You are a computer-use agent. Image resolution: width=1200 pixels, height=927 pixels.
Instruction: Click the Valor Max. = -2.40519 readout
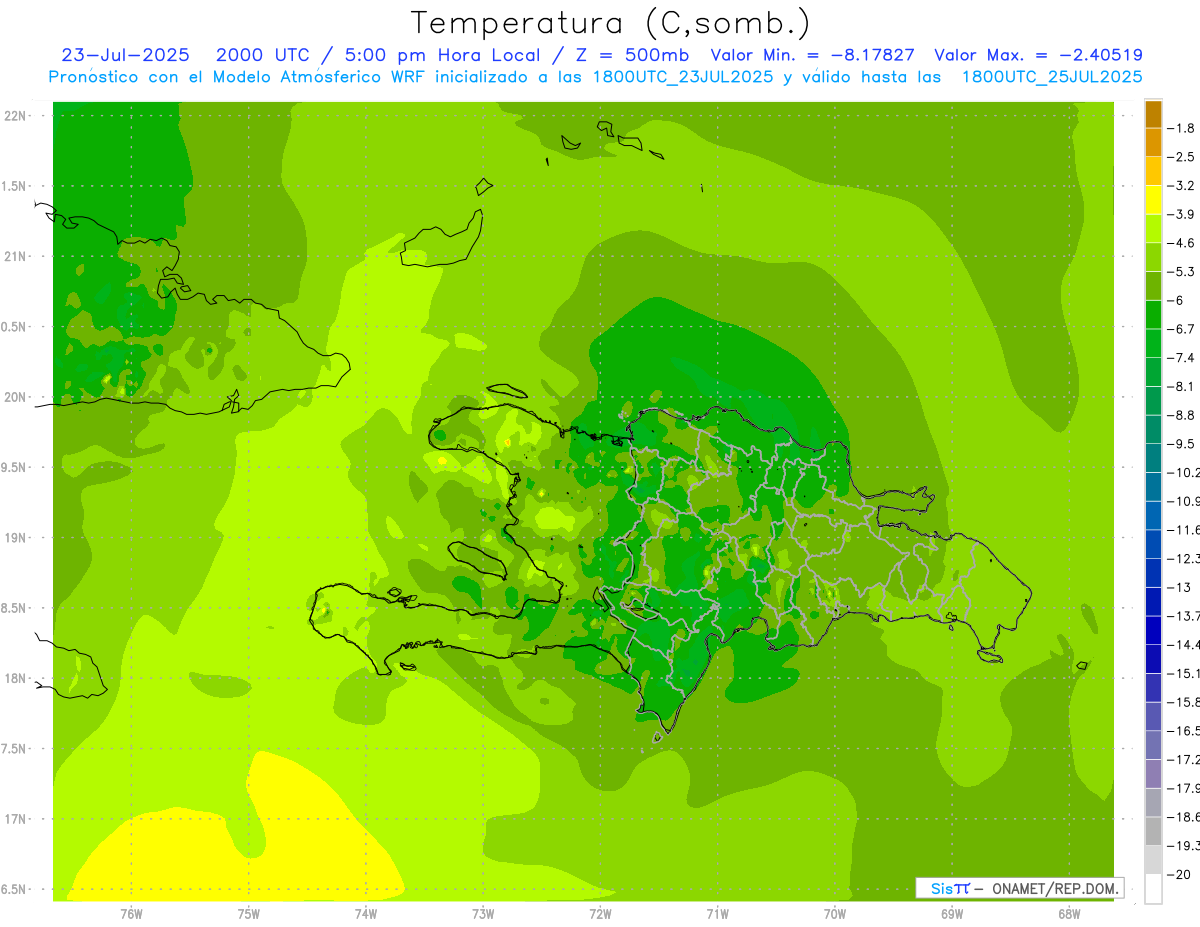[x=1038, y=55]
